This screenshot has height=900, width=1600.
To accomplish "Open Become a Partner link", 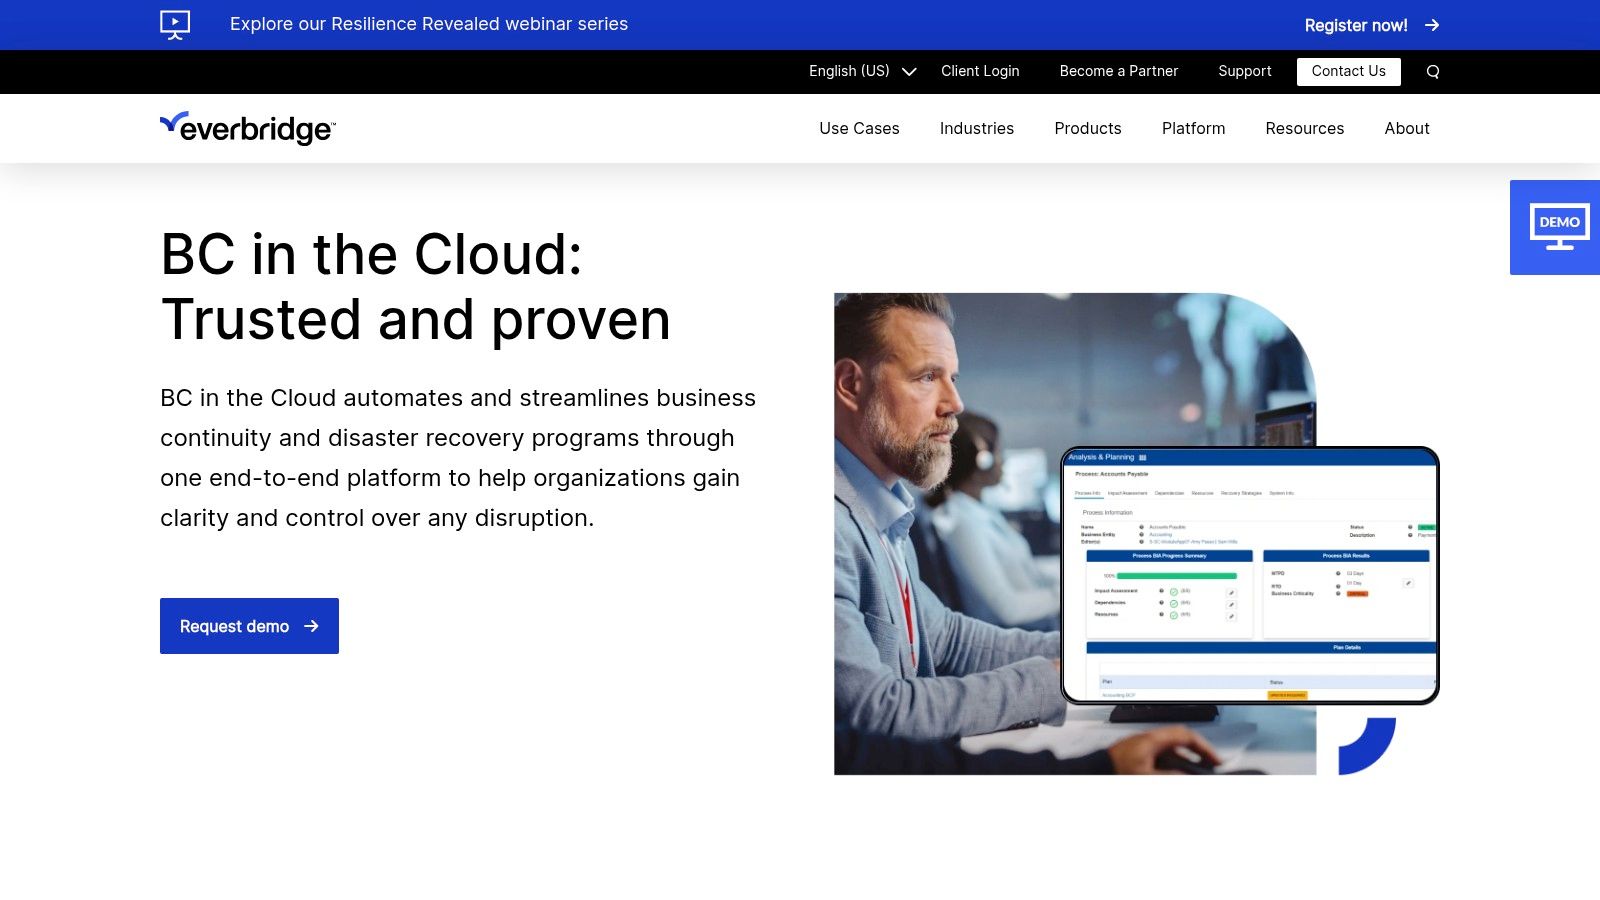I will pyautogui.click(x=1119, y=71).
